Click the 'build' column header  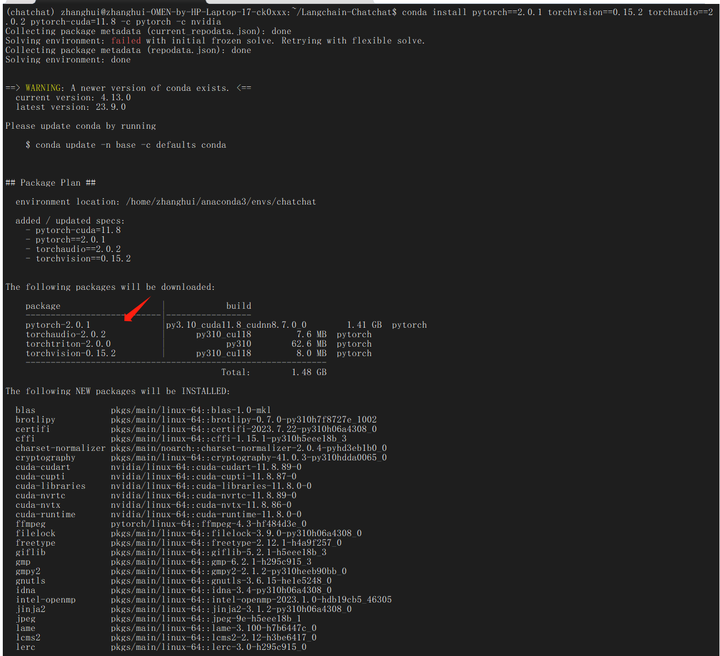click(239, 306)
